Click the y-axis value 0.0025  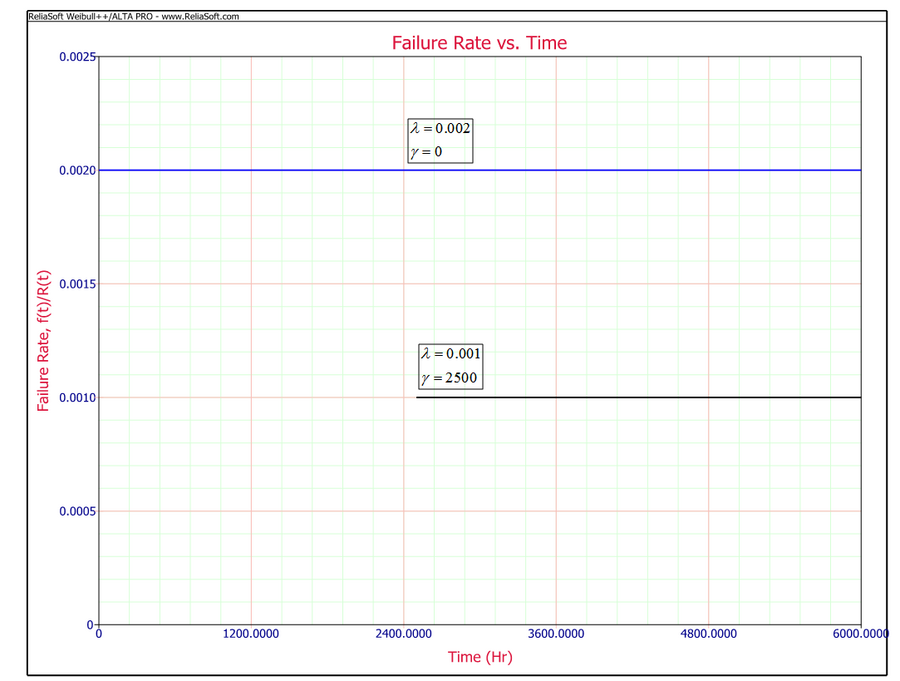click(77, 57)
